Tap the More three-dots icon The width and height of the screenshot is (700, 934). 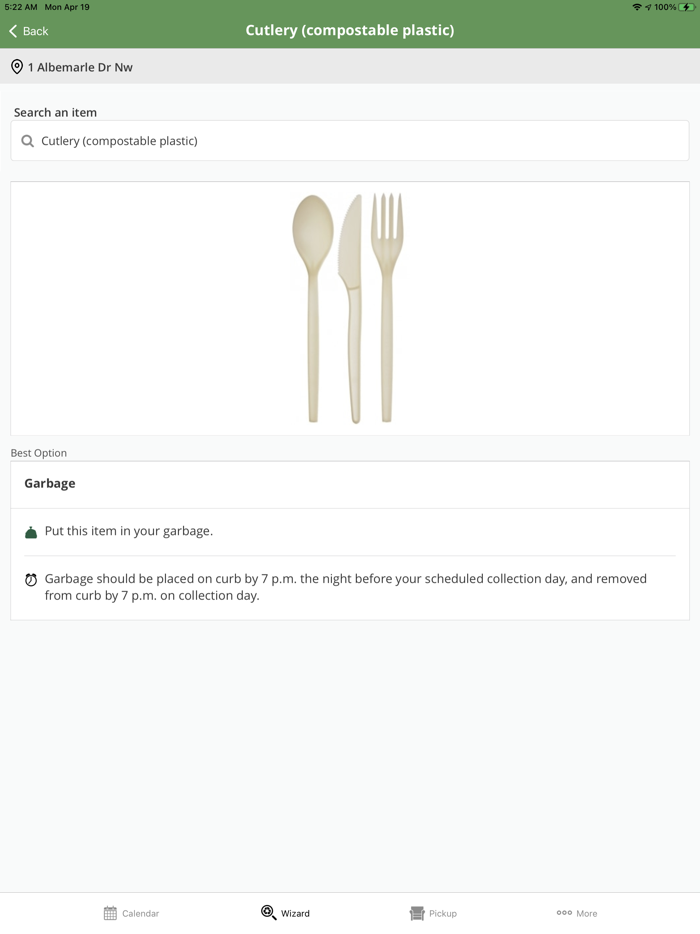coord(564,913)
